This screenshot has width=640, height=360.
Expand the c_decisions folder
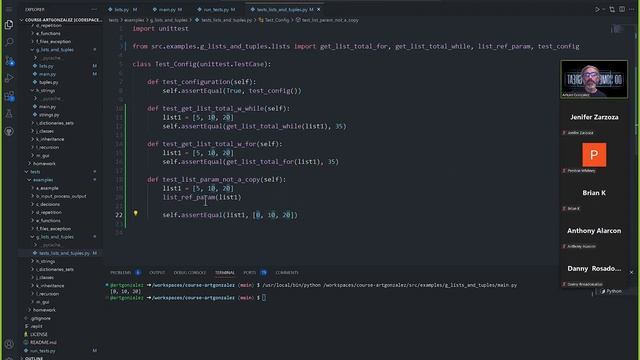[x=60, y=204]
